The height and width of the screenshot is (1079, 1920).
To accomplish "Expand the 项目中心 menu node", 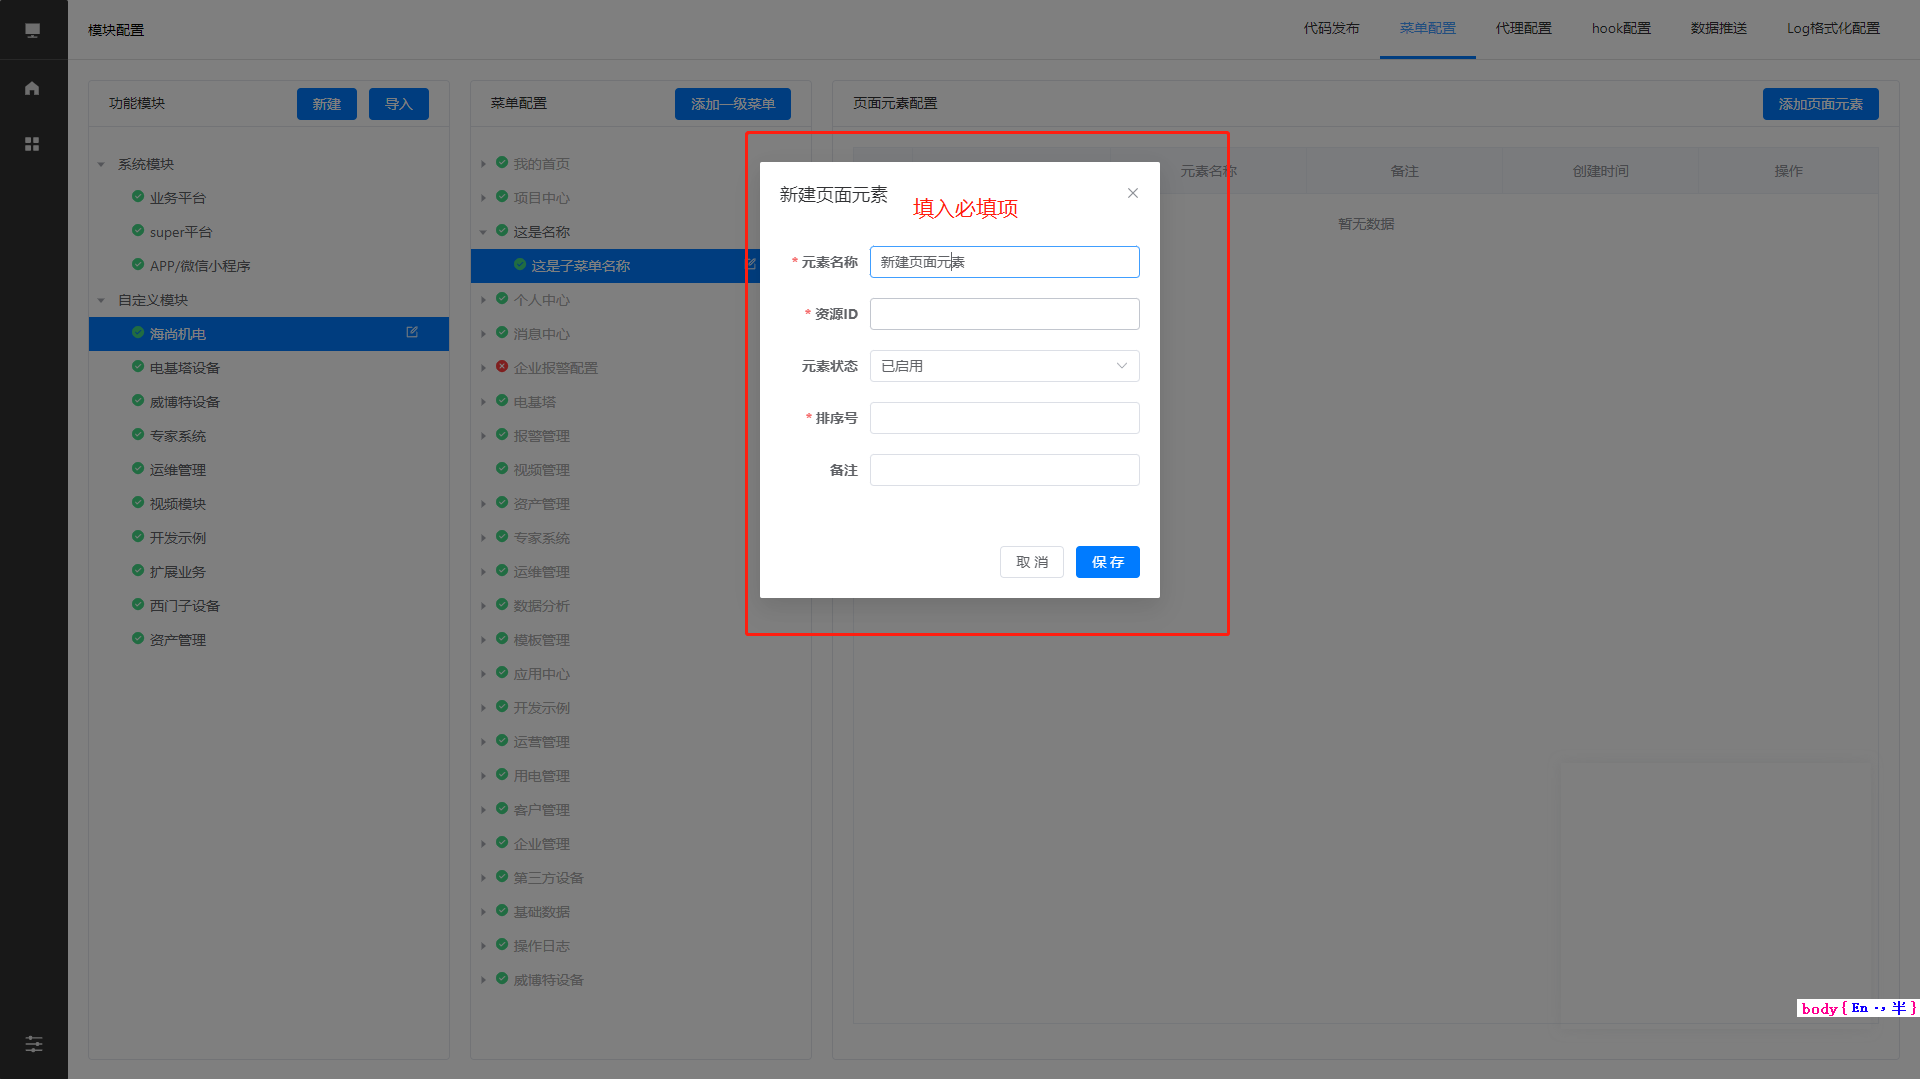I will coord(483,198).
